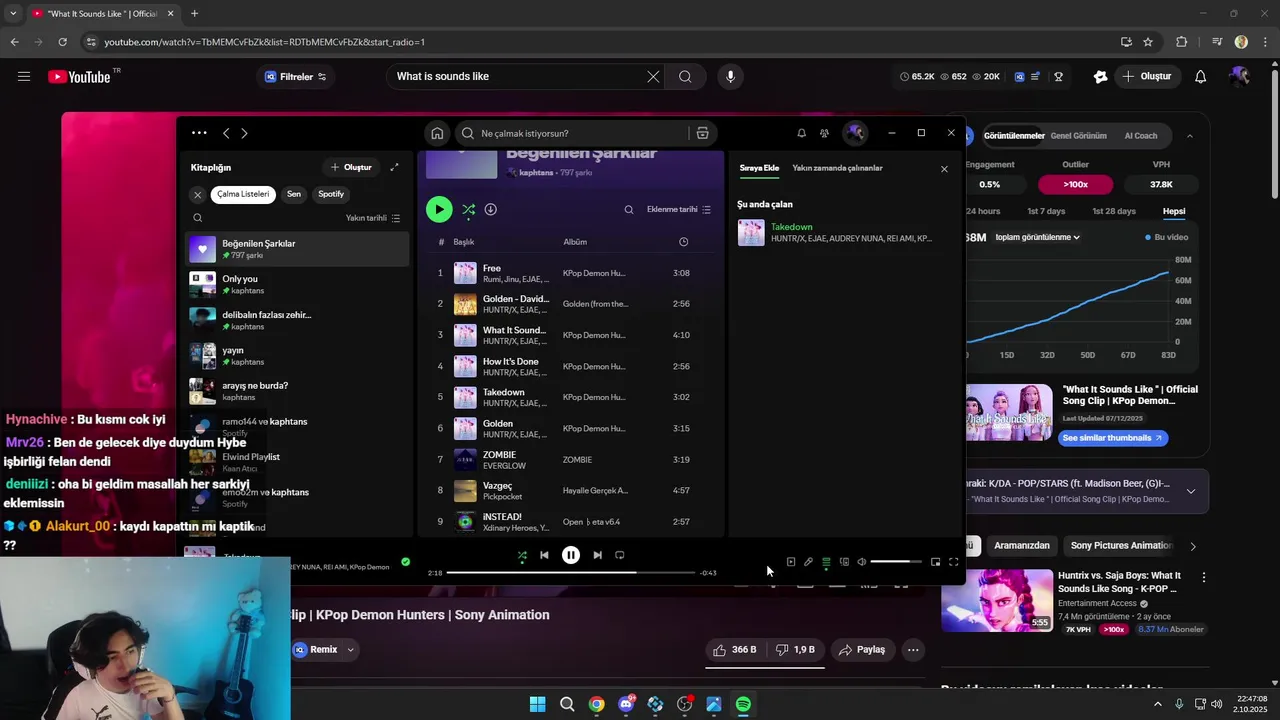The width and height of the screenshot is (1280, 720).
Task: Go forward in Spotify navigation
Action: (x=244, y=133)
